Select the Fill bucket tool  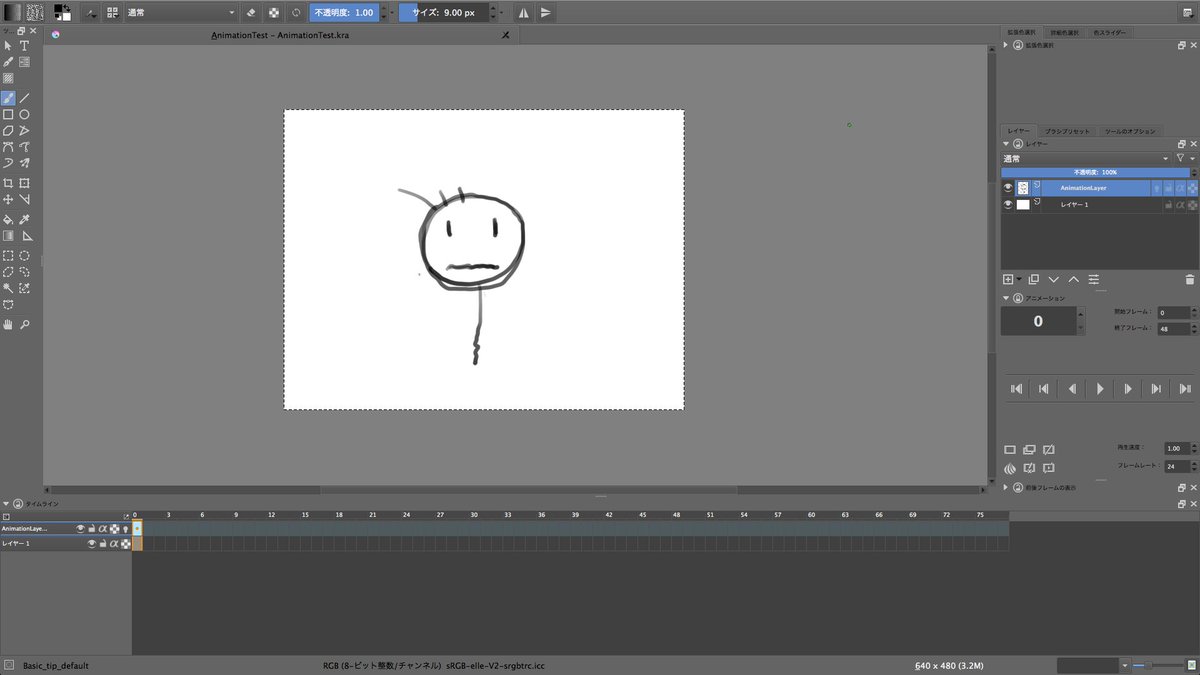8,219
